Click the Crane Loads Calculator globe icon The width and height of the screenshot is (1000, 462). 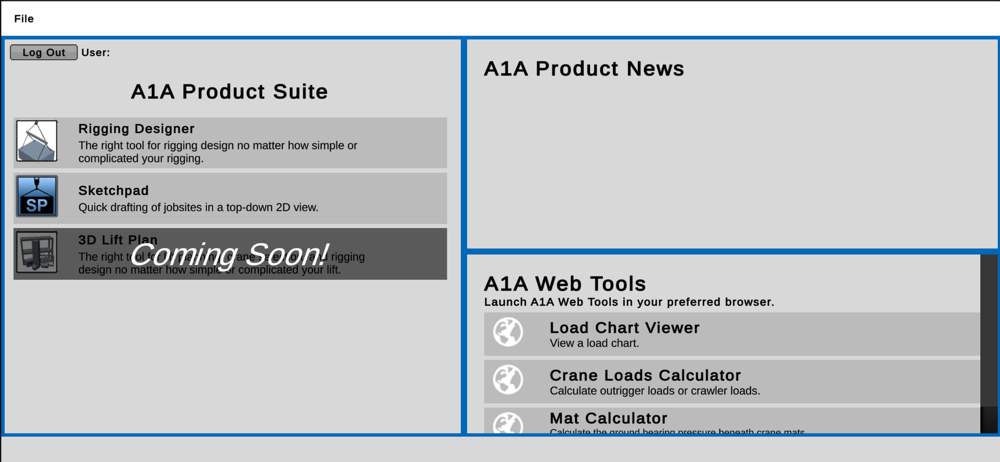pyautogui.click(x=508, y=380)
